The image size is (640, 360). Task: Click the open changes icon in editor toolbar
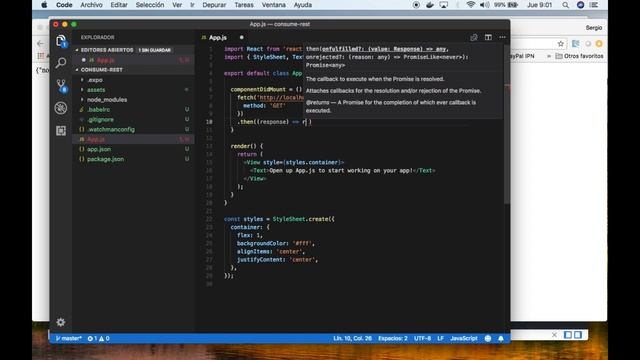pyautogui.click(x=473, y=37)
